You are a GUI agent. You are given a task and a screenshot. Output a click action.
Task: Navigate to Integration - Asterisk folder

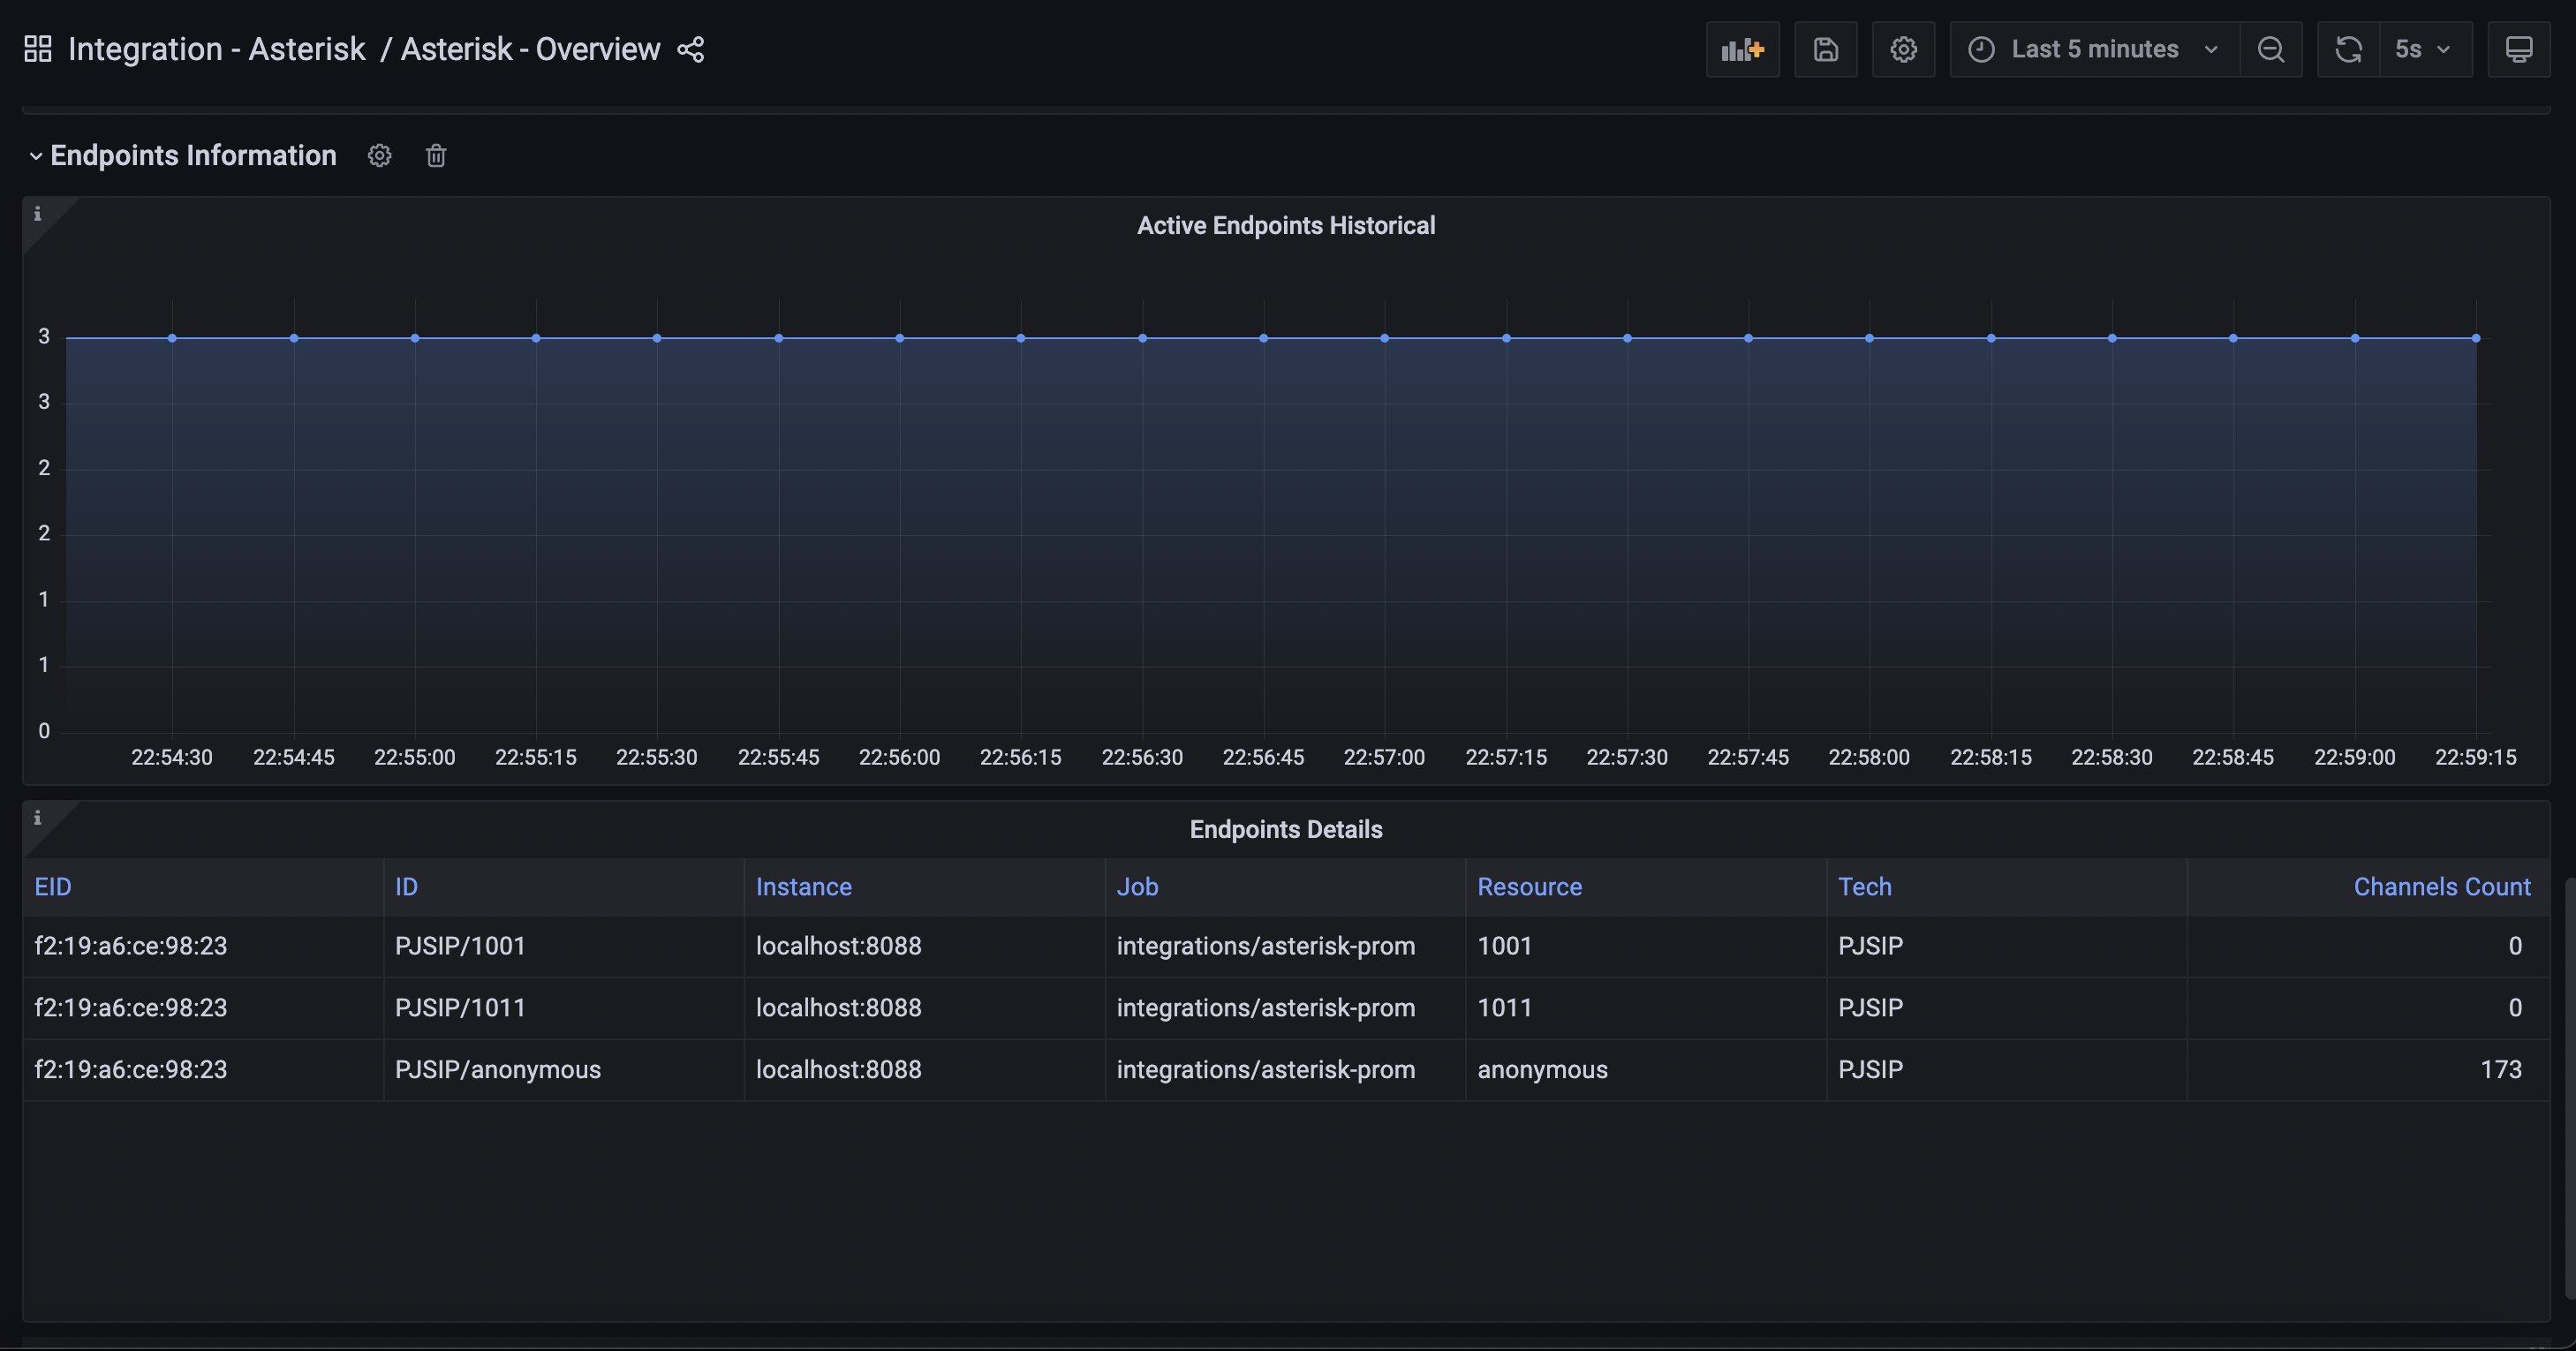[216, 48]
